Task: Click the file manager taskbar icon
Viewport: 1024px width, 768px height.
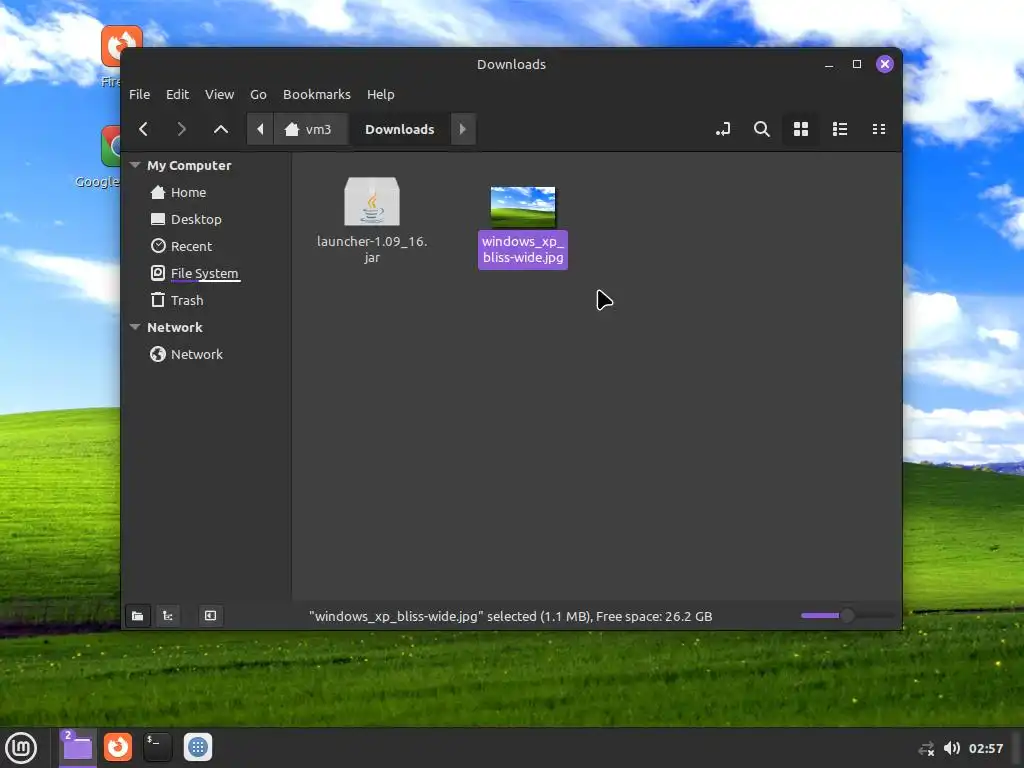Action: 77,747
